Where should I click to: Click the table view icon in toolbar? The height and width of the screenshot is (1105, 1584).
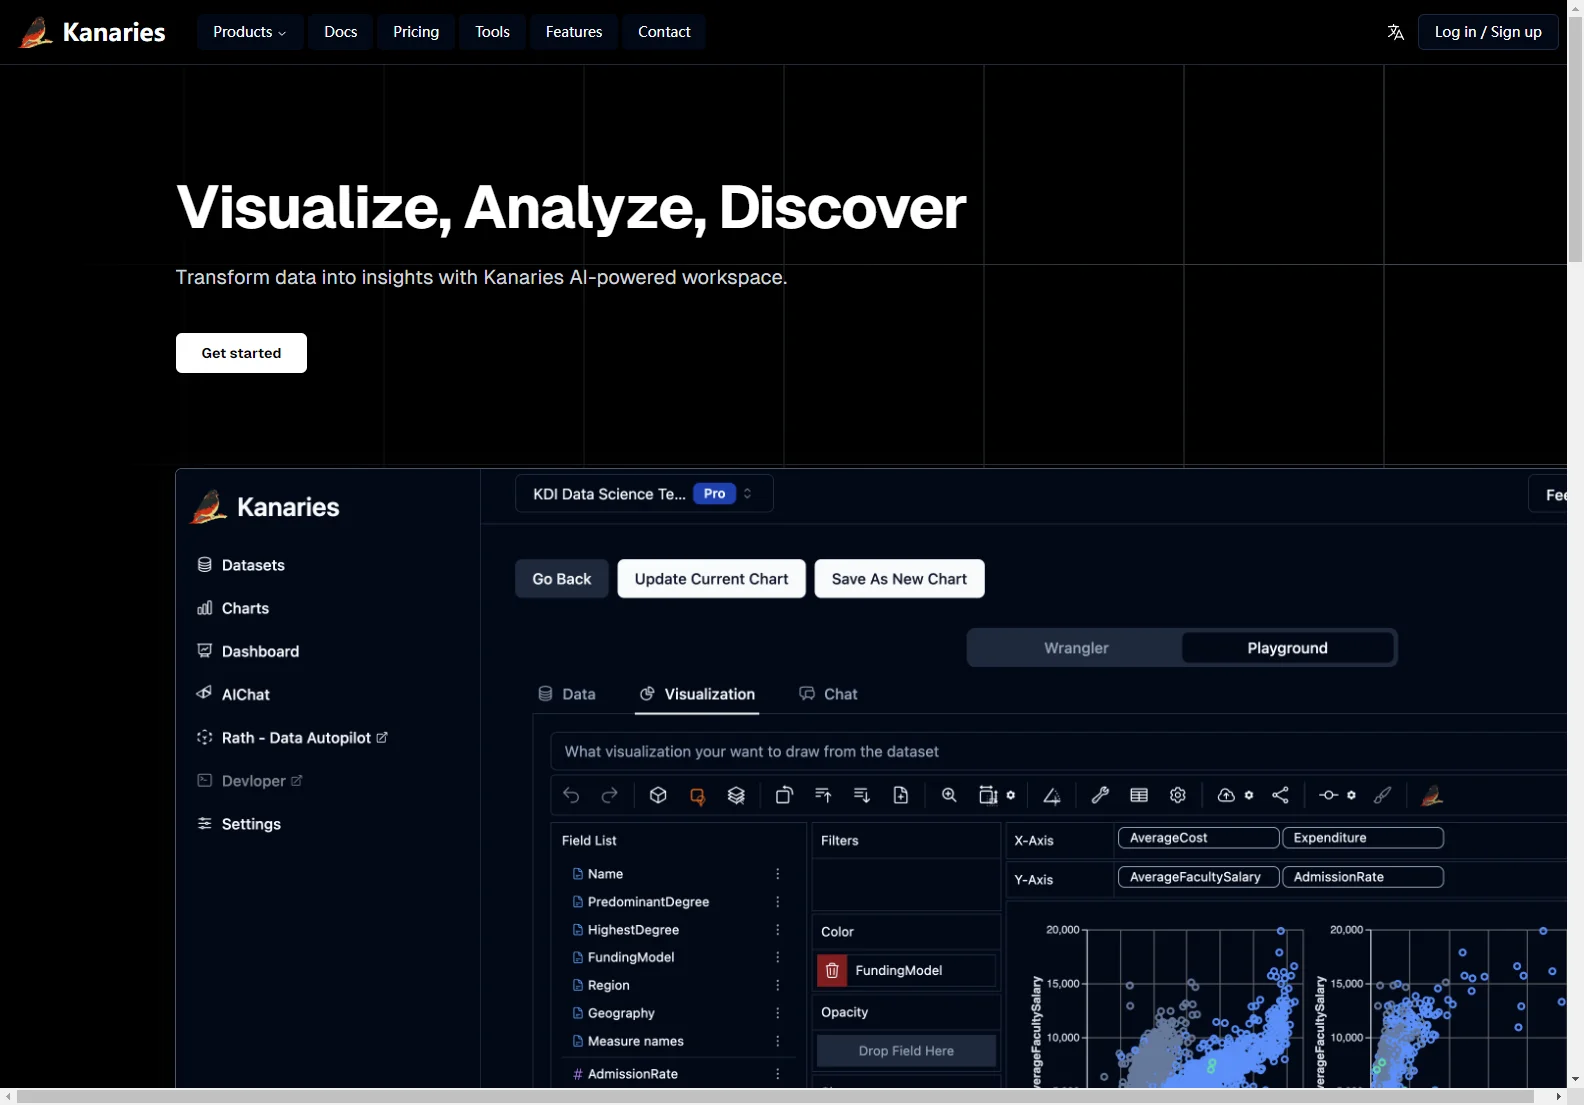click(x=1139, y=795)
